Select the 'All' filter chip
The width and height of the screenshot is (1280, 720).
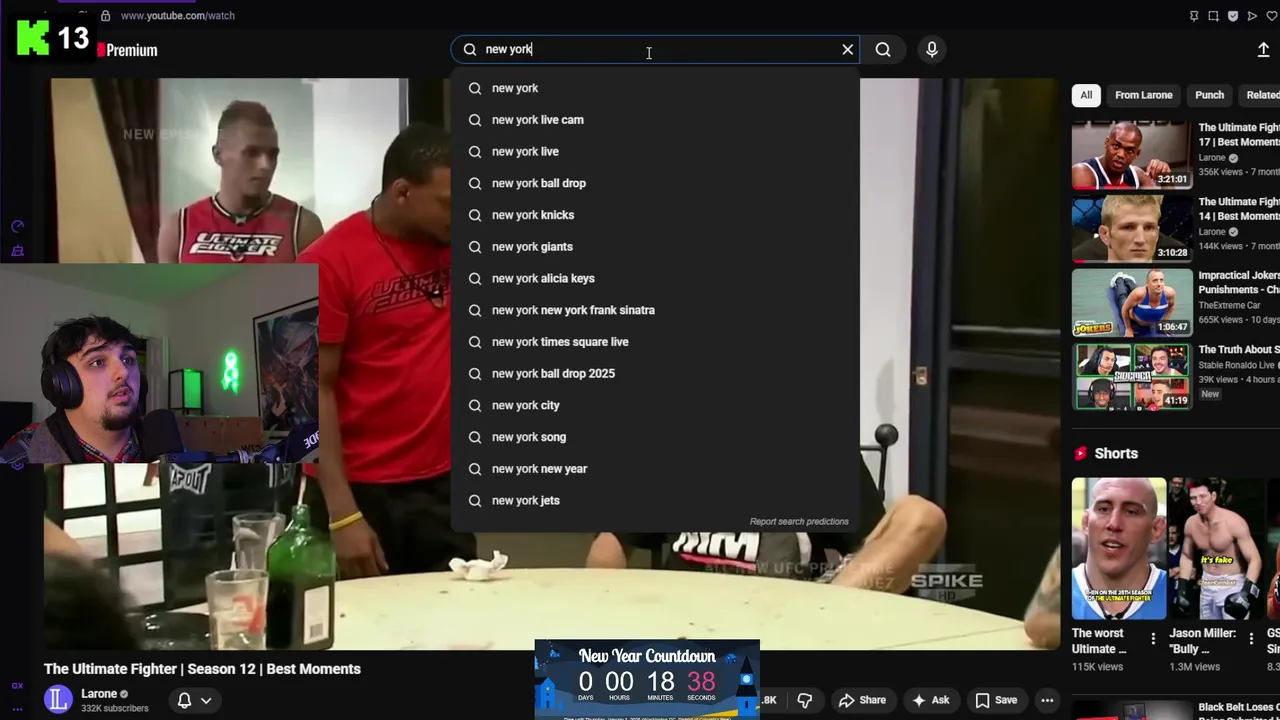(x=1086, y=95)
